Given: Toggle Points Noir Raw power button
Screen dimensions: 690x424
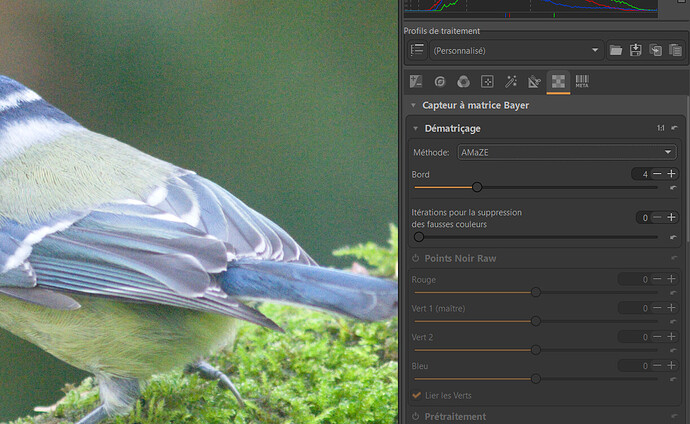Looking at the screenshot, I should [415, 259].
